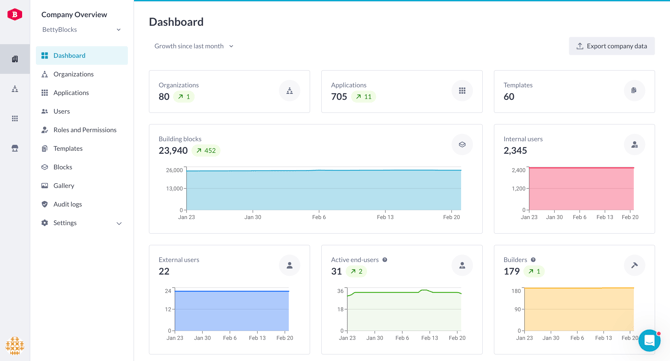Viewport: 670px width, 361px height.
Task: Click the Builders growth badge showing 1
Action: (x=534, y=271)
